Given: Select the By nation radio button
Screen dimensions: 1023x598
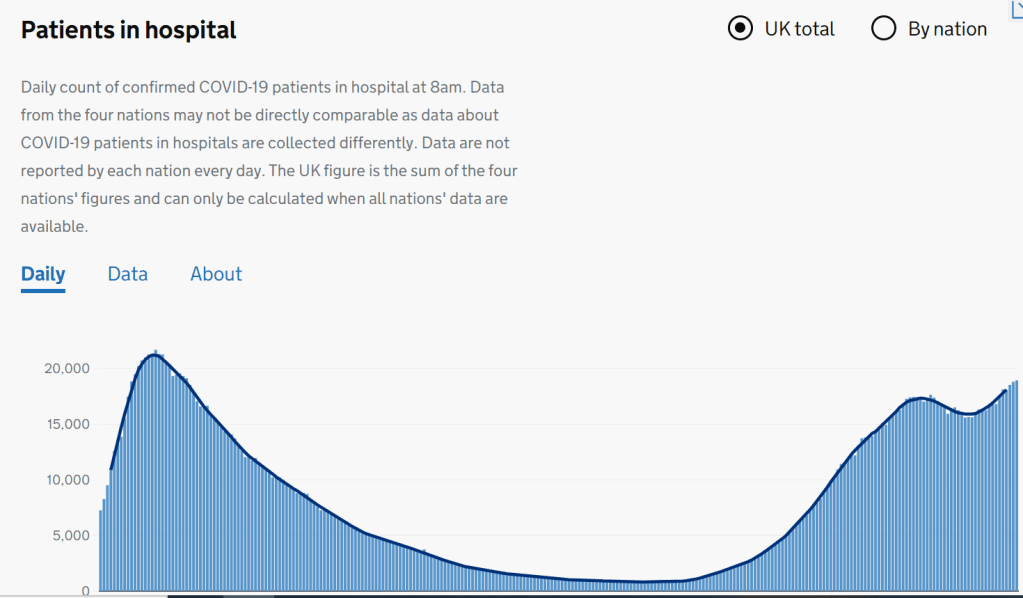Looking at the screenshot, I should (x=883, y=28).
